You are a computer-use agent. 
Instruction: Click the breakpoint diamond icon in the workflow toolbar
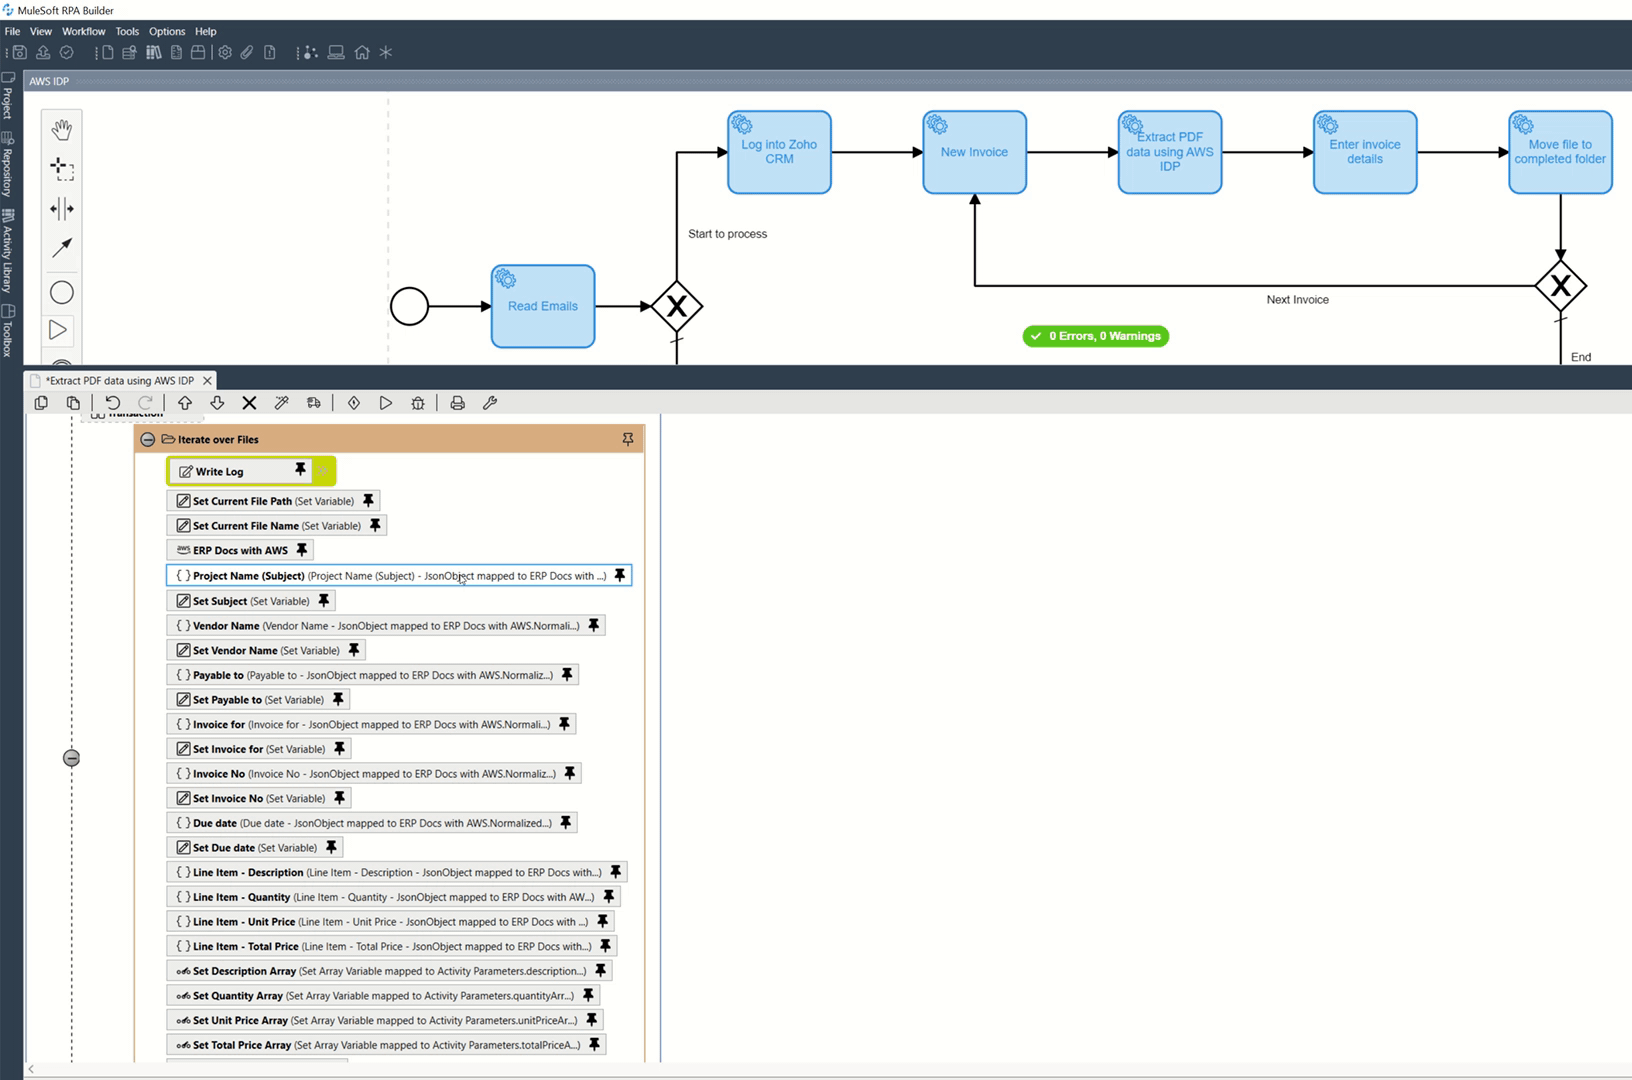click(x=354, y=403)
